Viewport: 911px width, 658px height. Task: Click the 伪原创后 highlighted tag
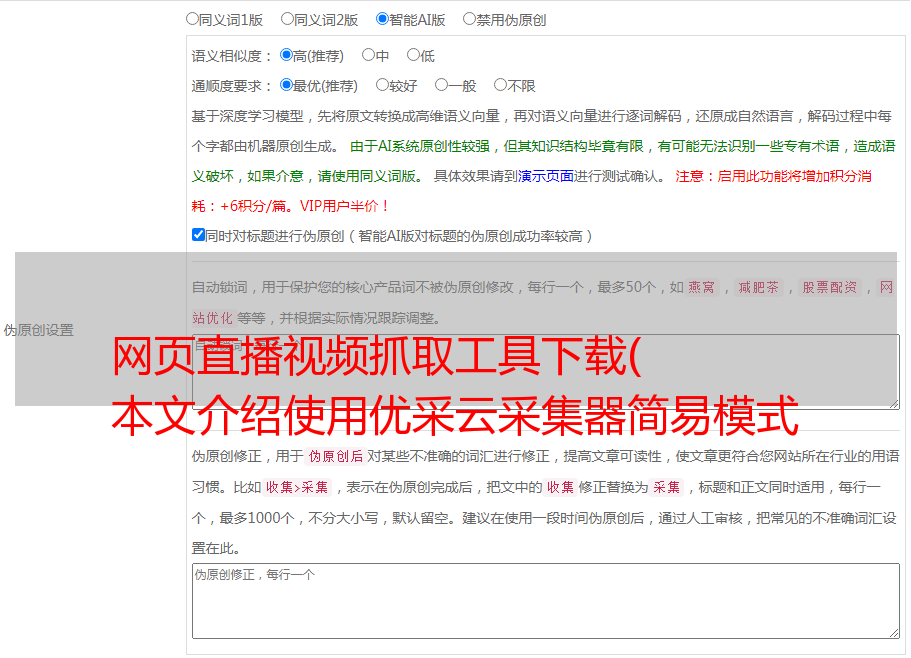pyautogui.click(x=336, y=456)
